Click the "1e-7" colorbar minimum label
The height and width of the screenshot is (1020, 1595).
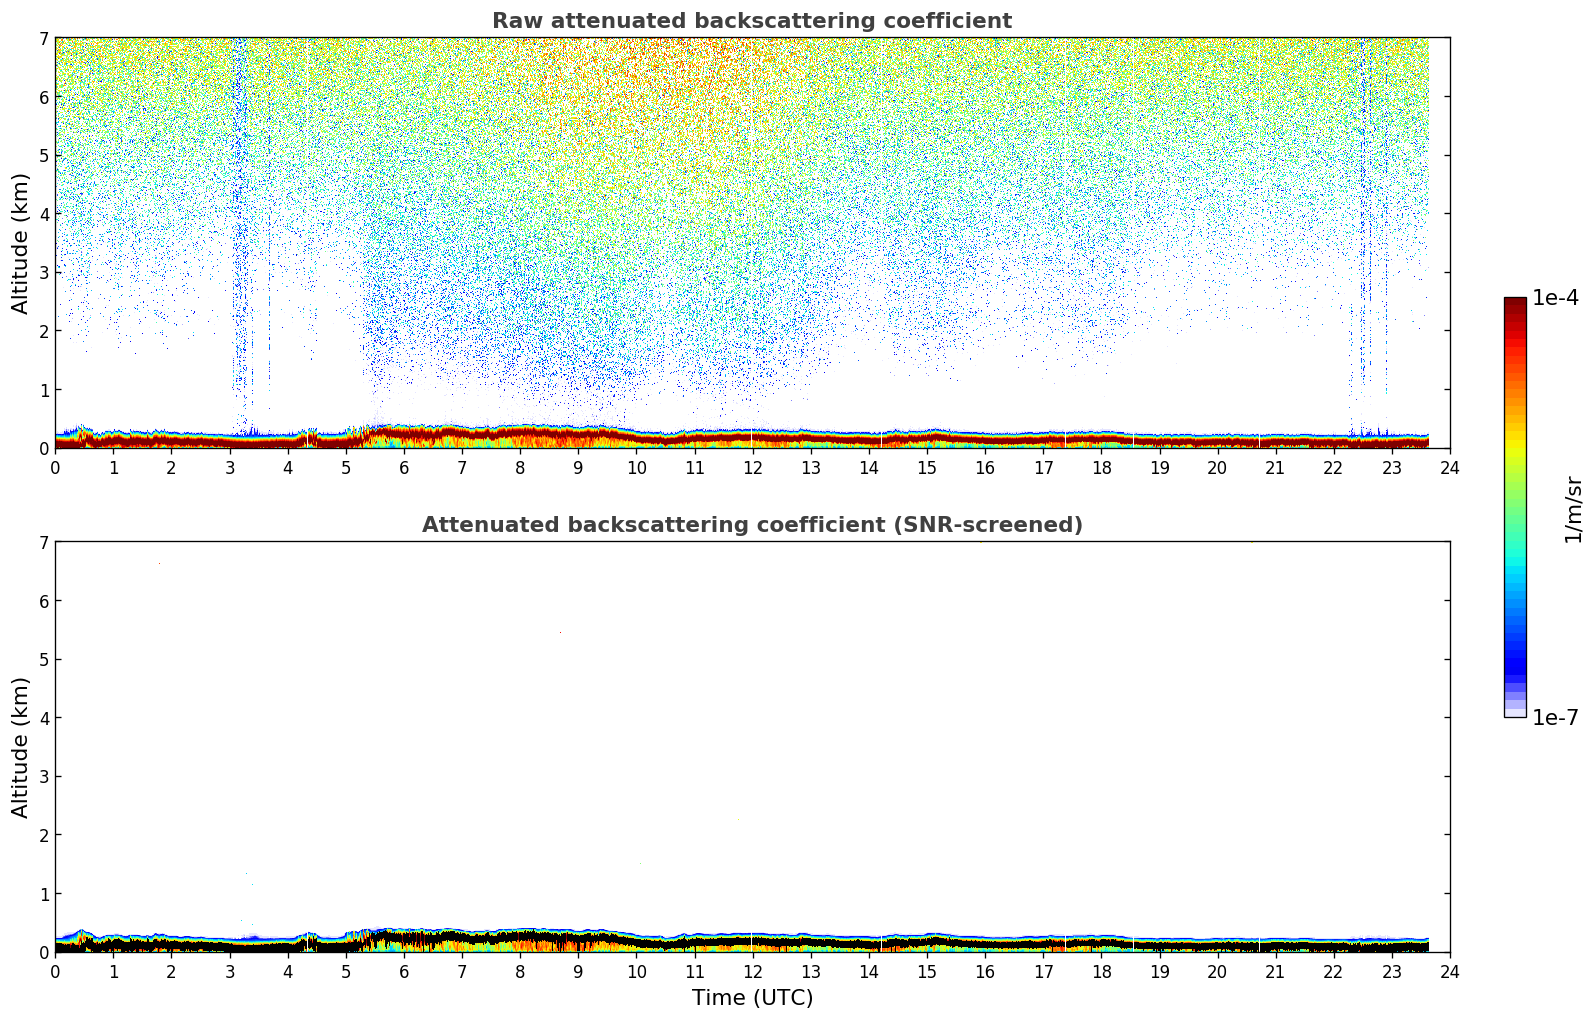(1555, 718)
